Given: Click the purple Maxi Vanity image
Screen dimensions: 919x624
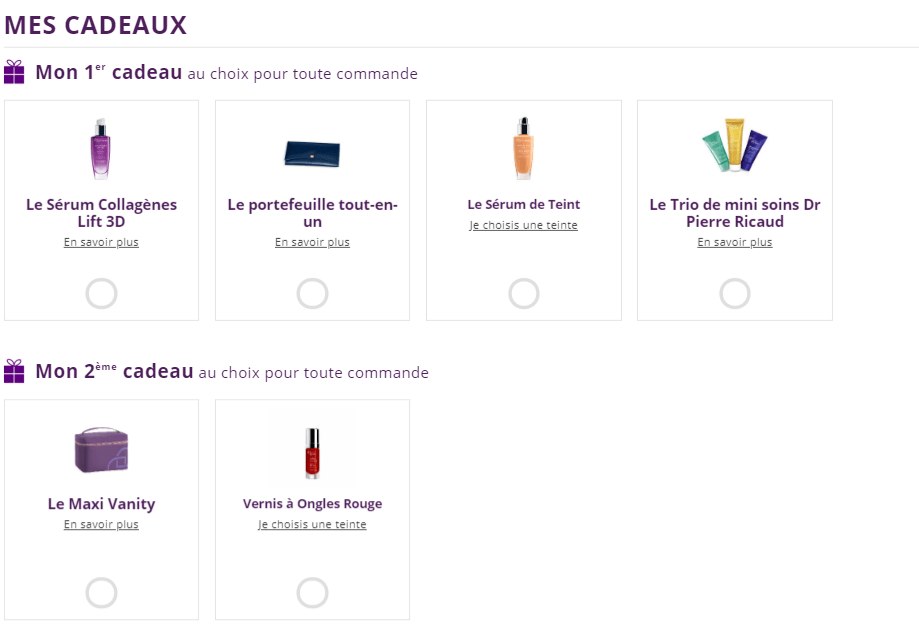Looking at the screenshot, I should [x=101, y=450].
